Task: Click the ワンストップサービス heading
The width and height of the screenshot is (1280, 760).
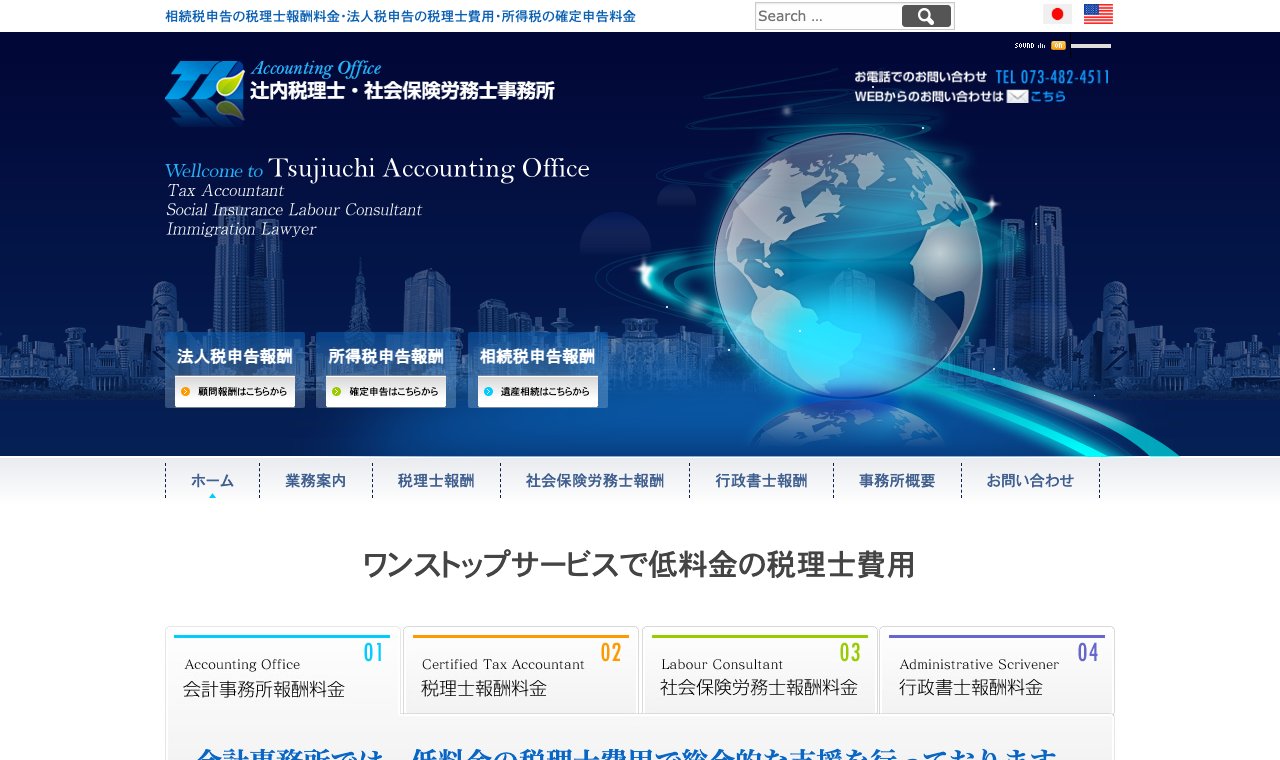Action: [x=638, y=565]
